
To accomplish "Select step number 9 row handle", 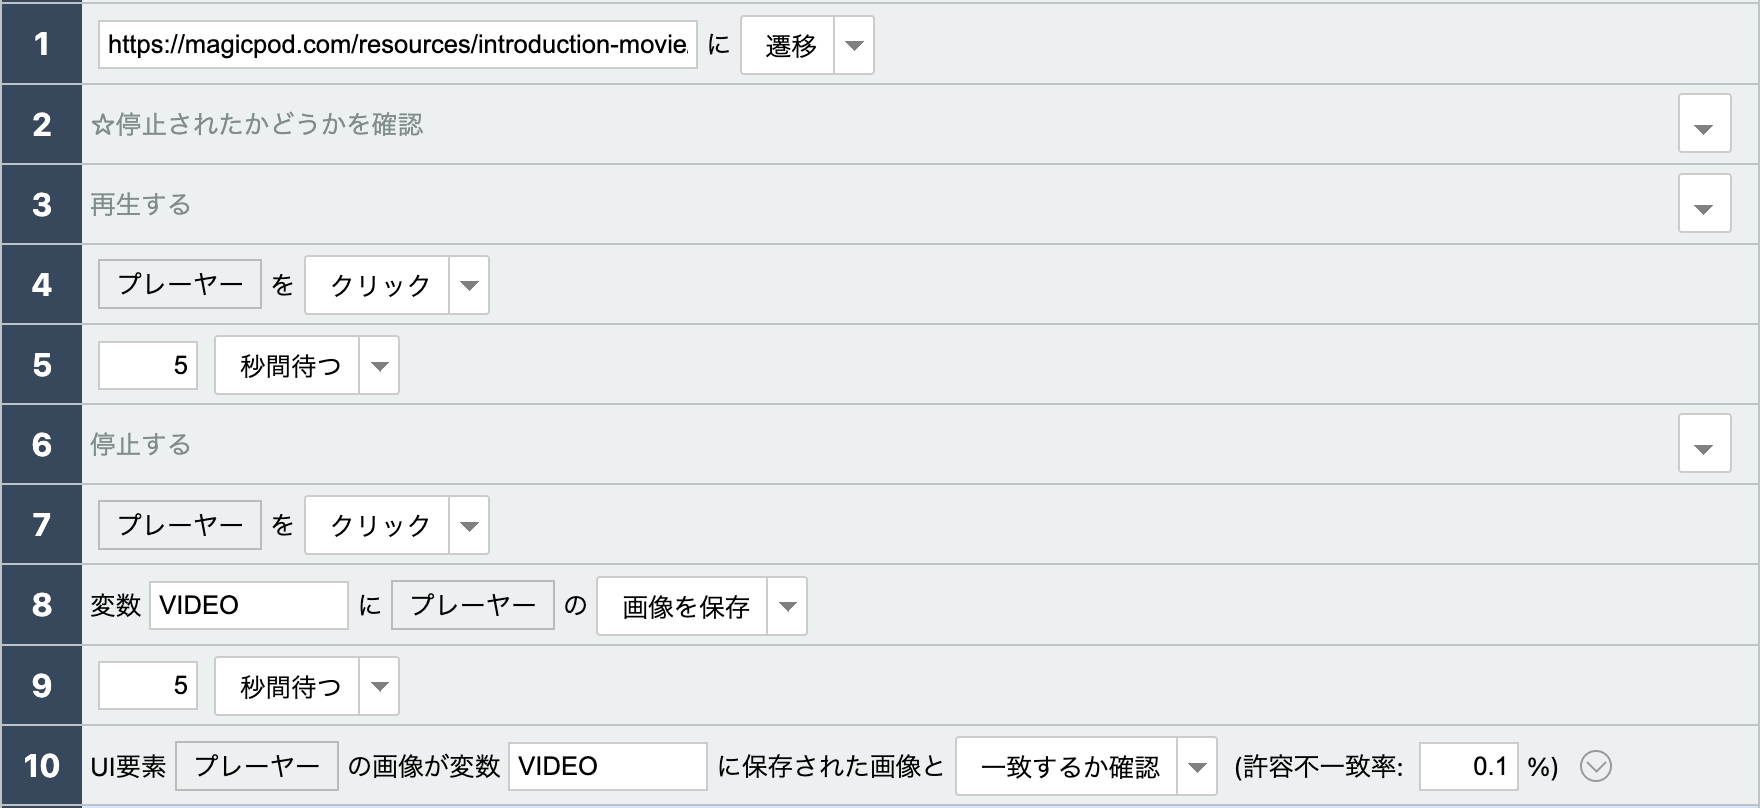I will (x=41, y=685).
